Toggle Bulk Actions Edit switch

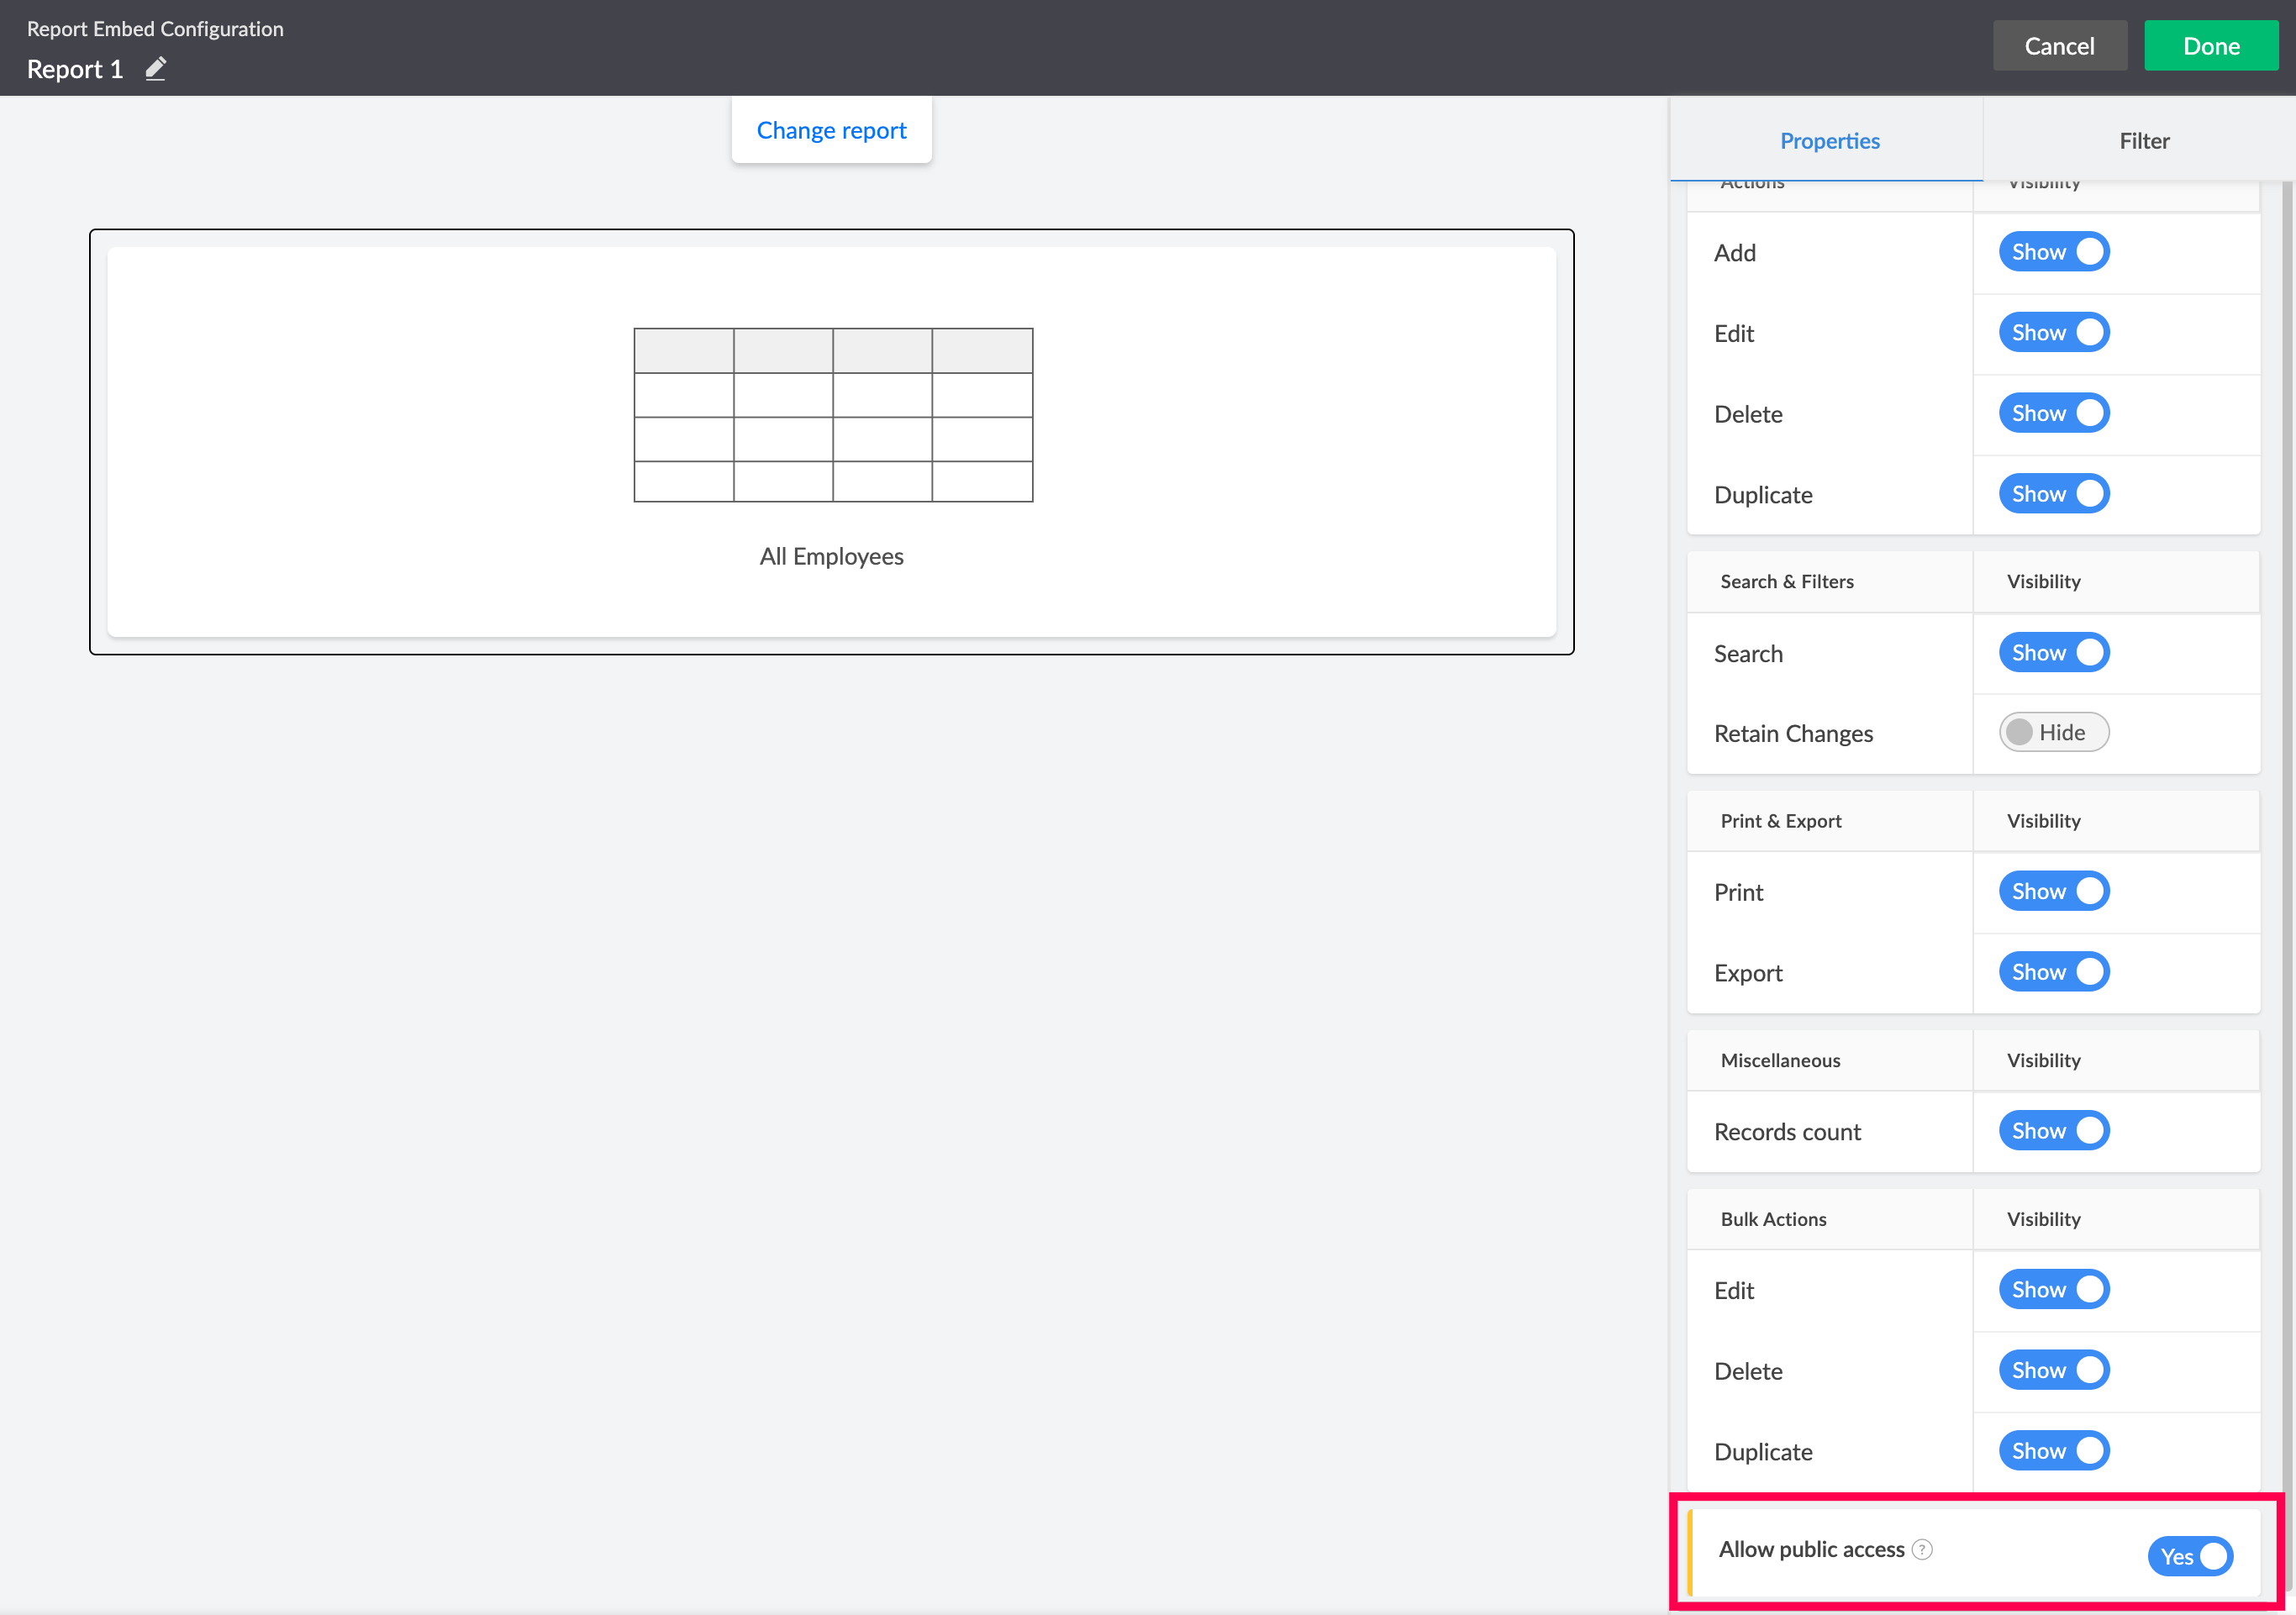[2053, 1290]
